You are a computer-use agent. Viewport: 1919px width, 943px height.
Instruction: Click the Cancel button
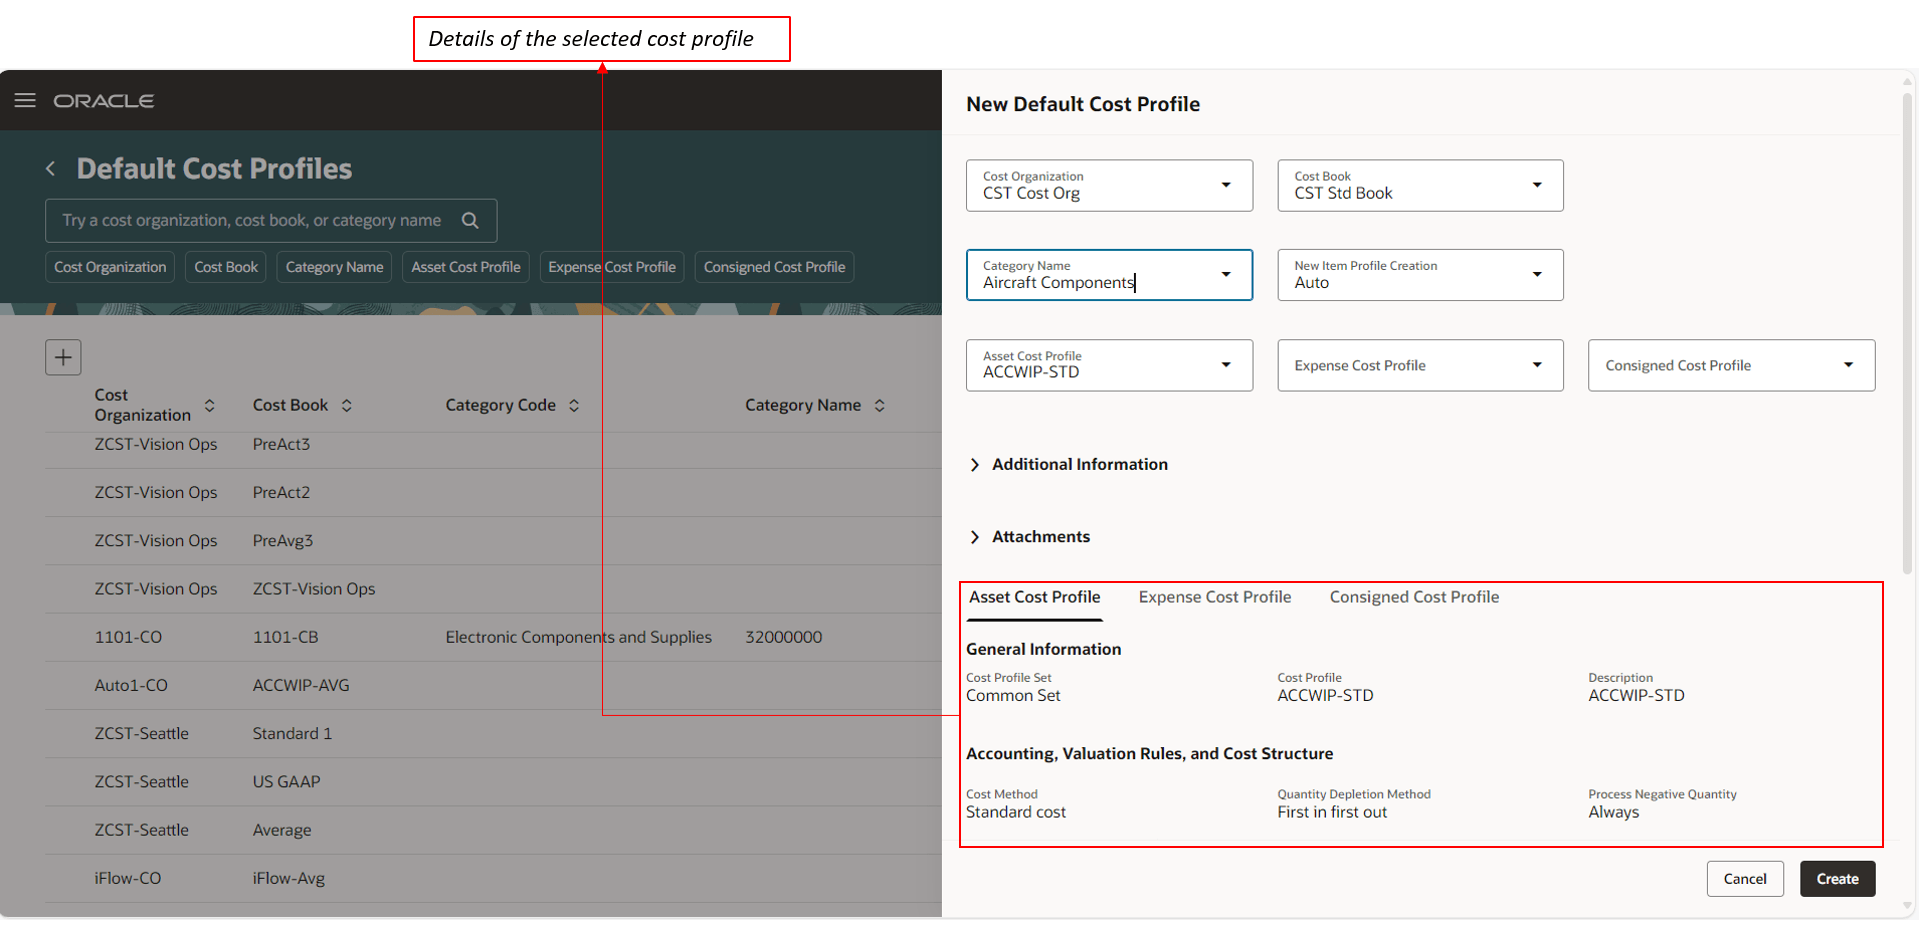coord(1745,878)
